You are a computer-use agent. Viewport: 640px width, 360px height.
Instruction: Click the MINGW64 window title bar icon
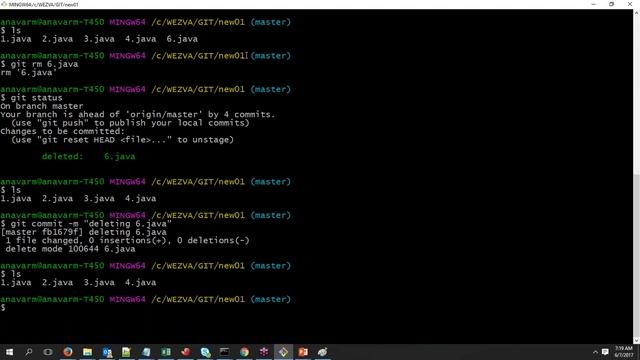click(x=4, y=4)
